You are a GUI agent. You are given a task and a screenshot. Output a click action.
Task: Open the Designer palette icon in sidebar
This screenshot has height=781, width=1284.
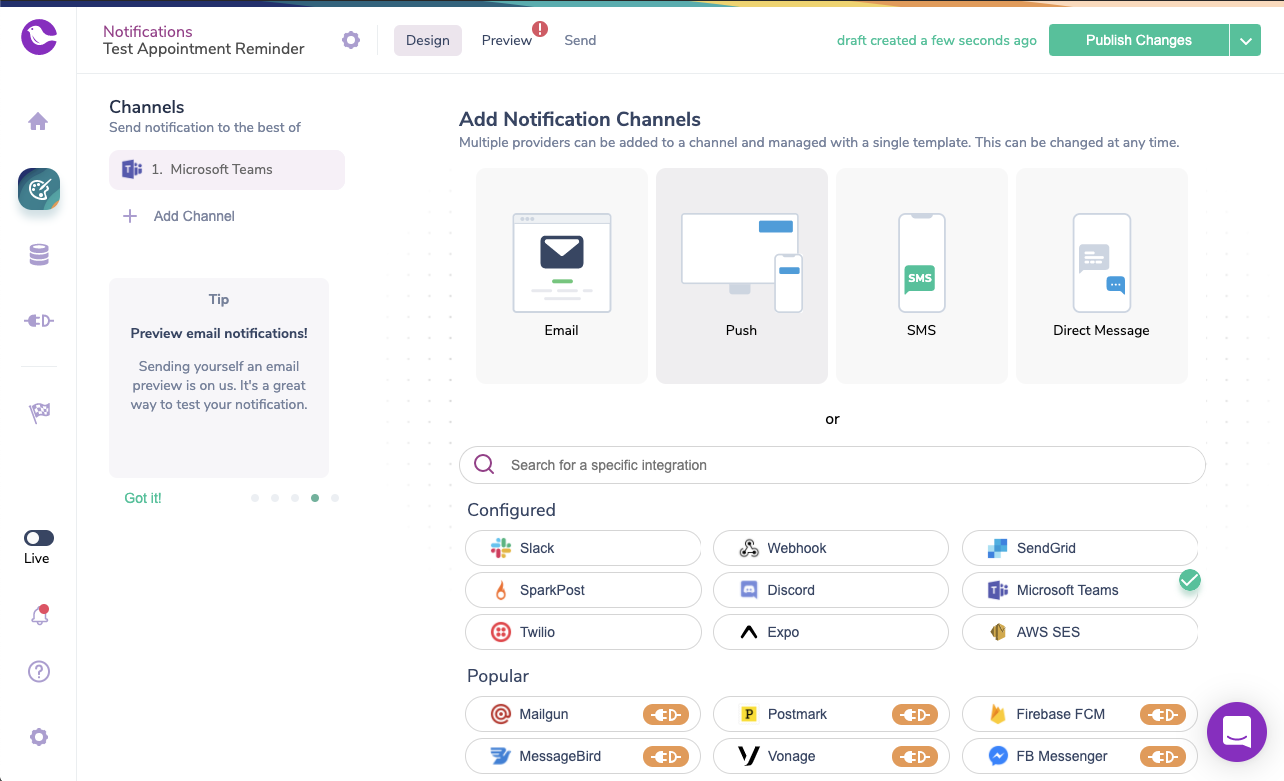[39, 189]
